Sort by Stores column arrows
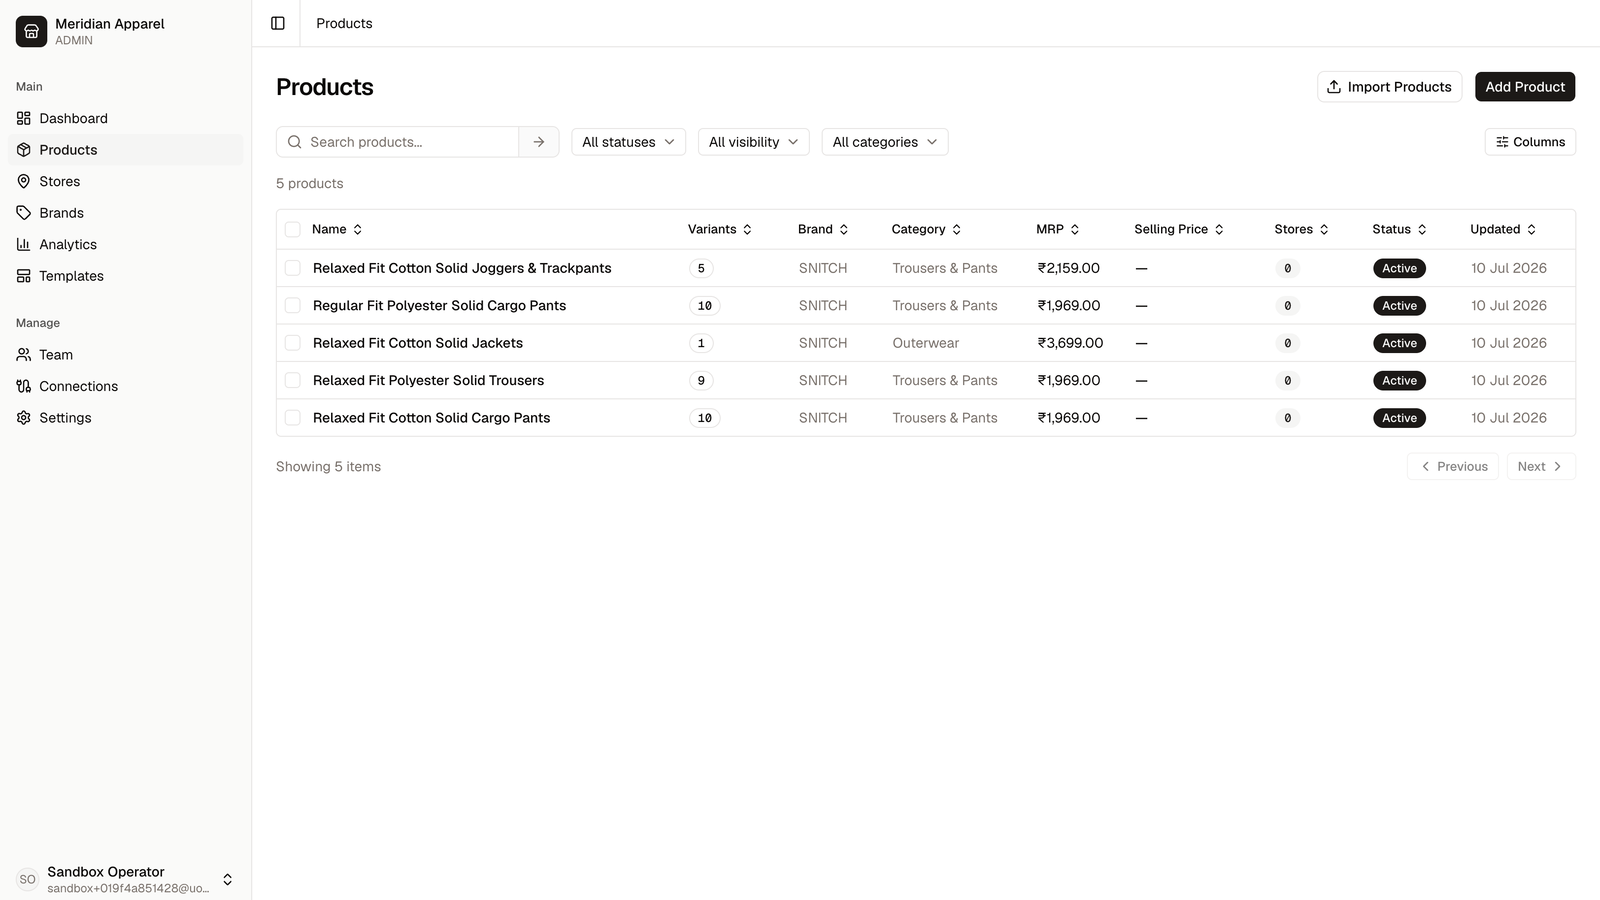This screenshot has height=900, width=1600. [x=1324, y=230]
